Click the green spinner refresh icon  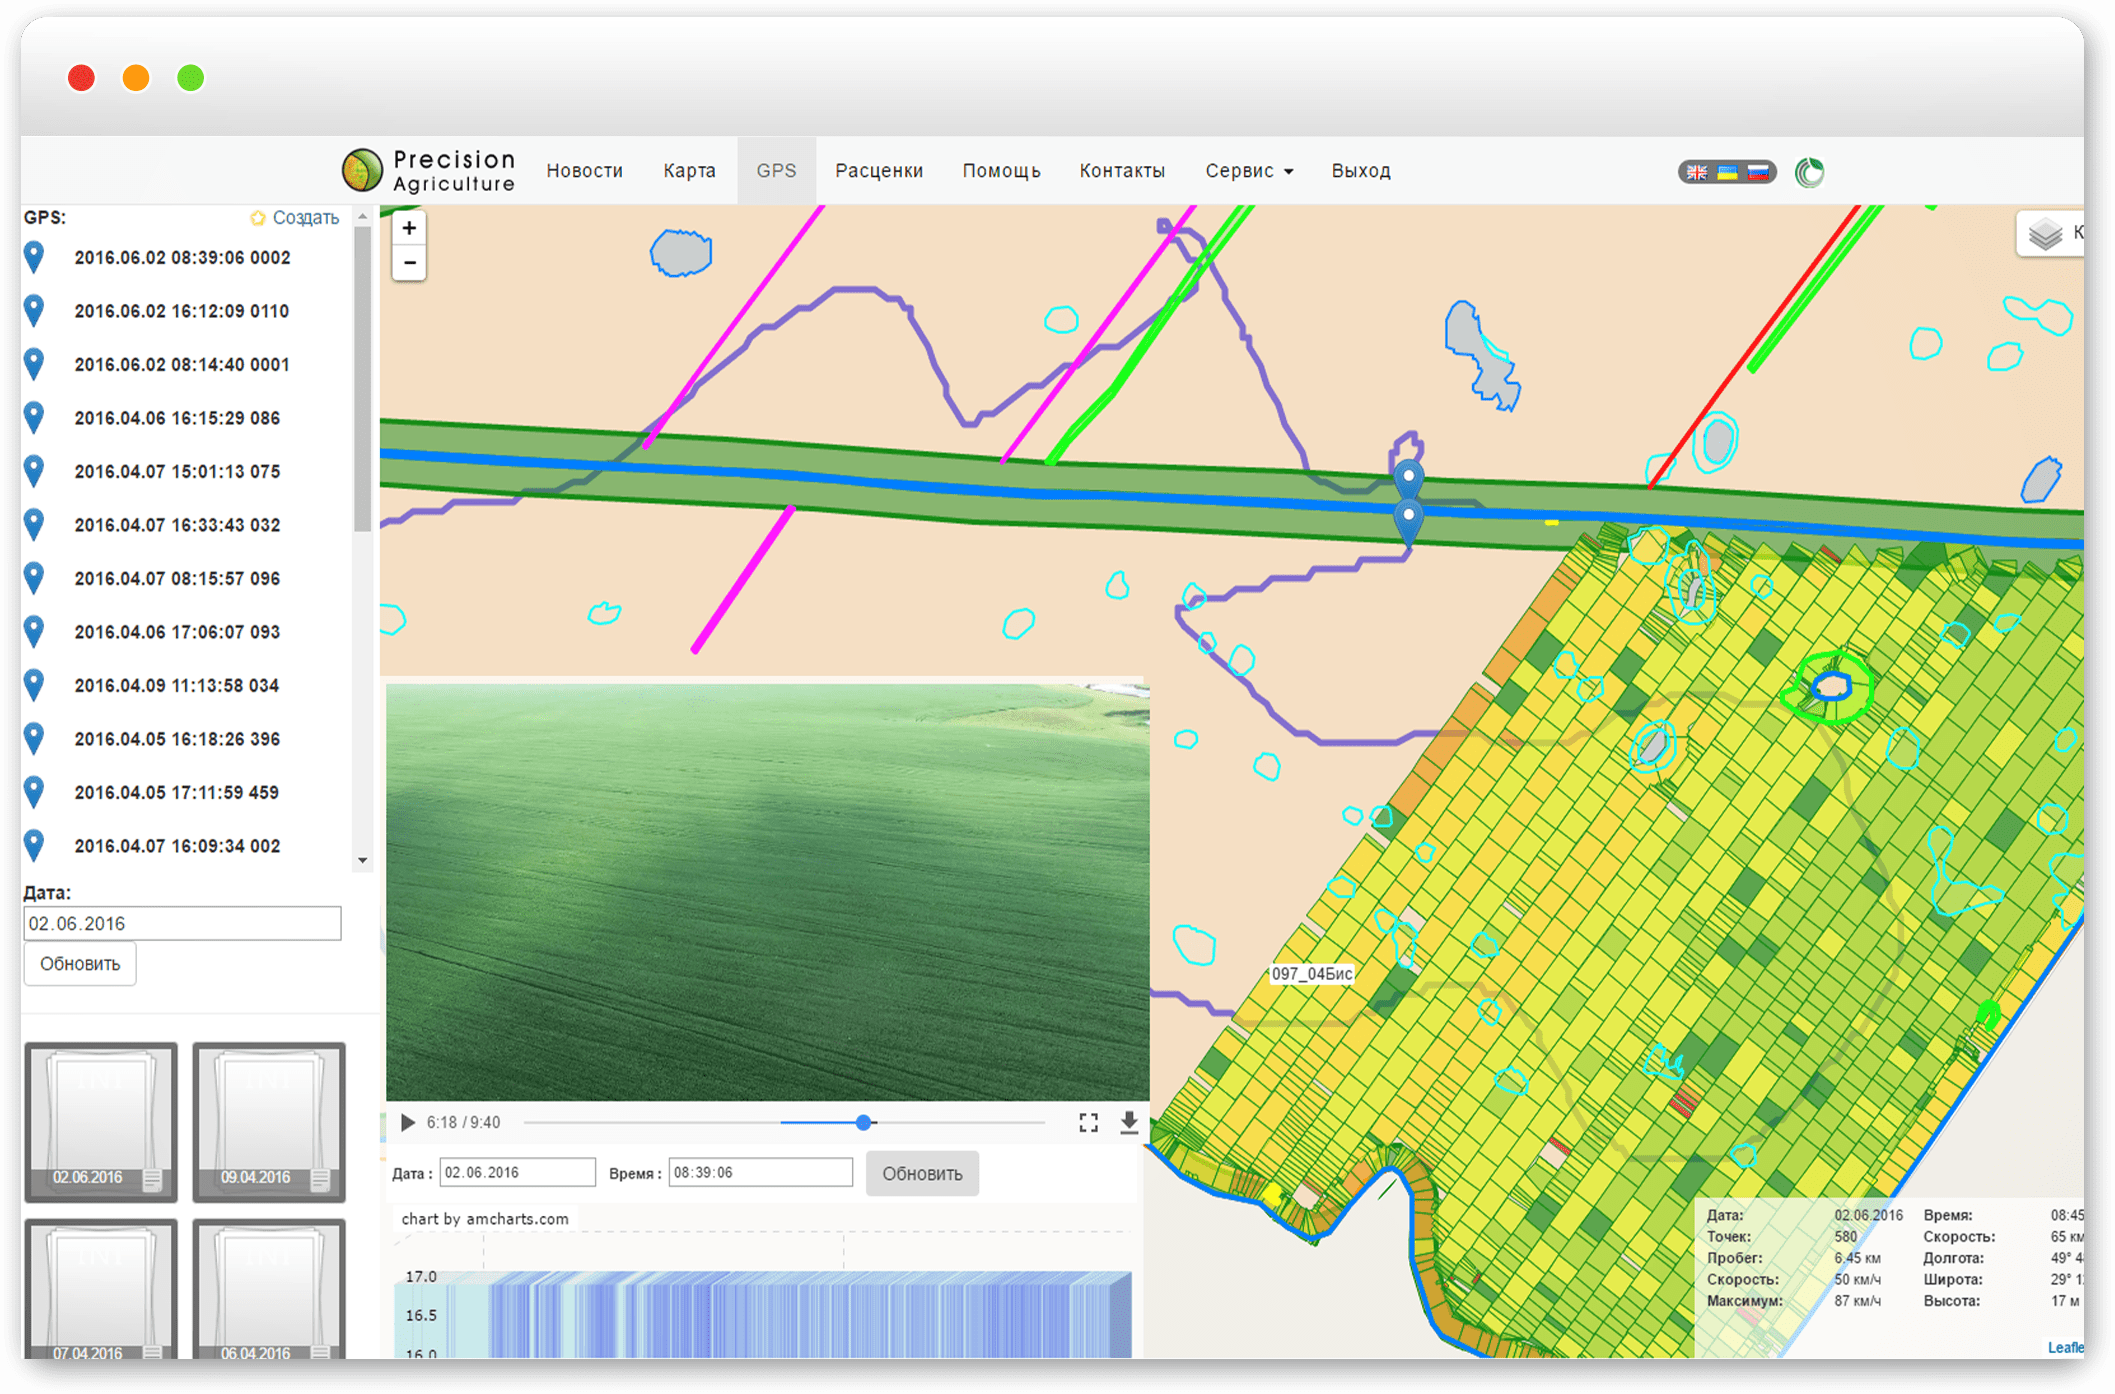[x=1809, y=172]
